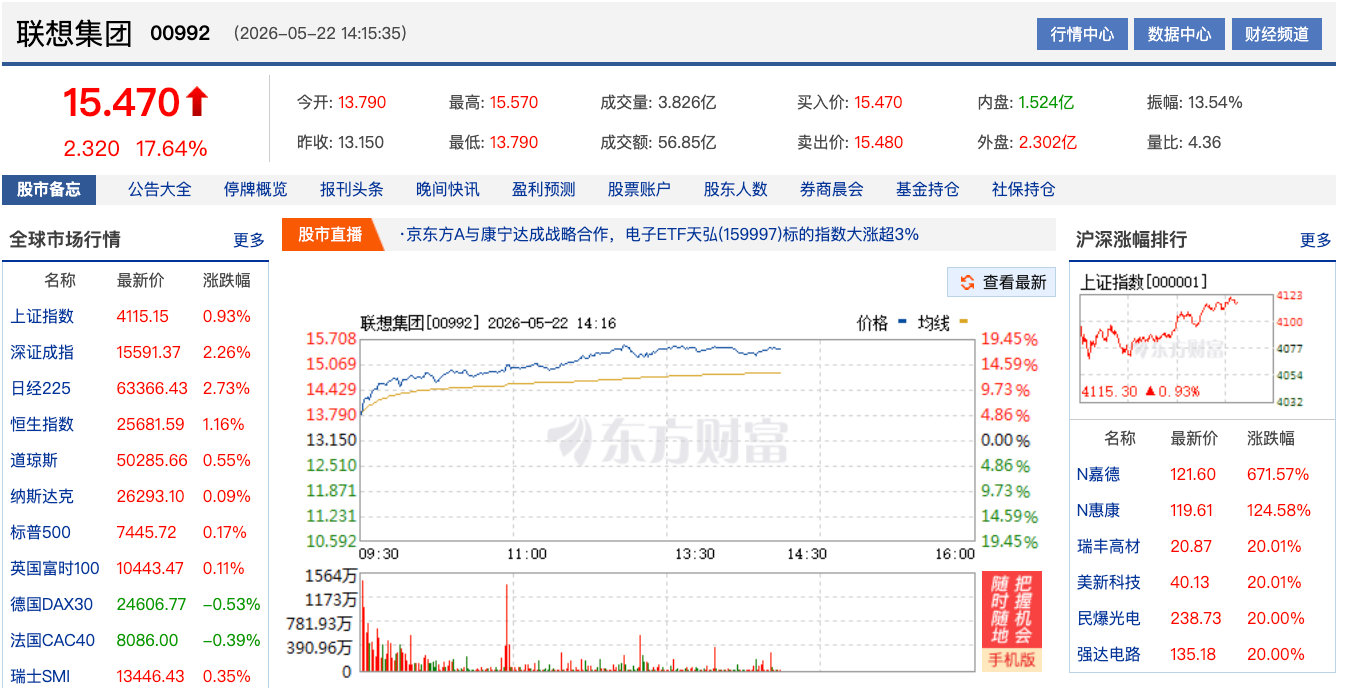Open the 券商晨会 menu item
This screenshot has height=688, width=1372.
832,189
